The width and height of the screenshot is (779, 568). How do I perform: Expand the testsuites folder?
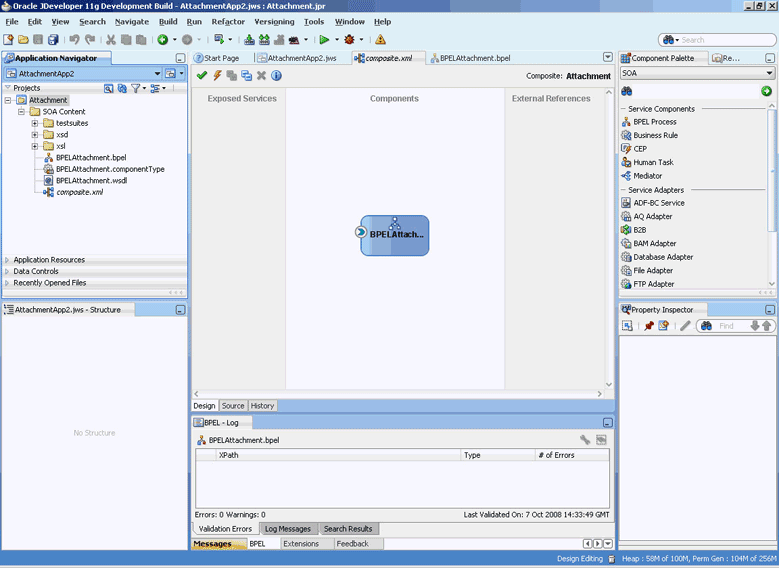point(35,123)
